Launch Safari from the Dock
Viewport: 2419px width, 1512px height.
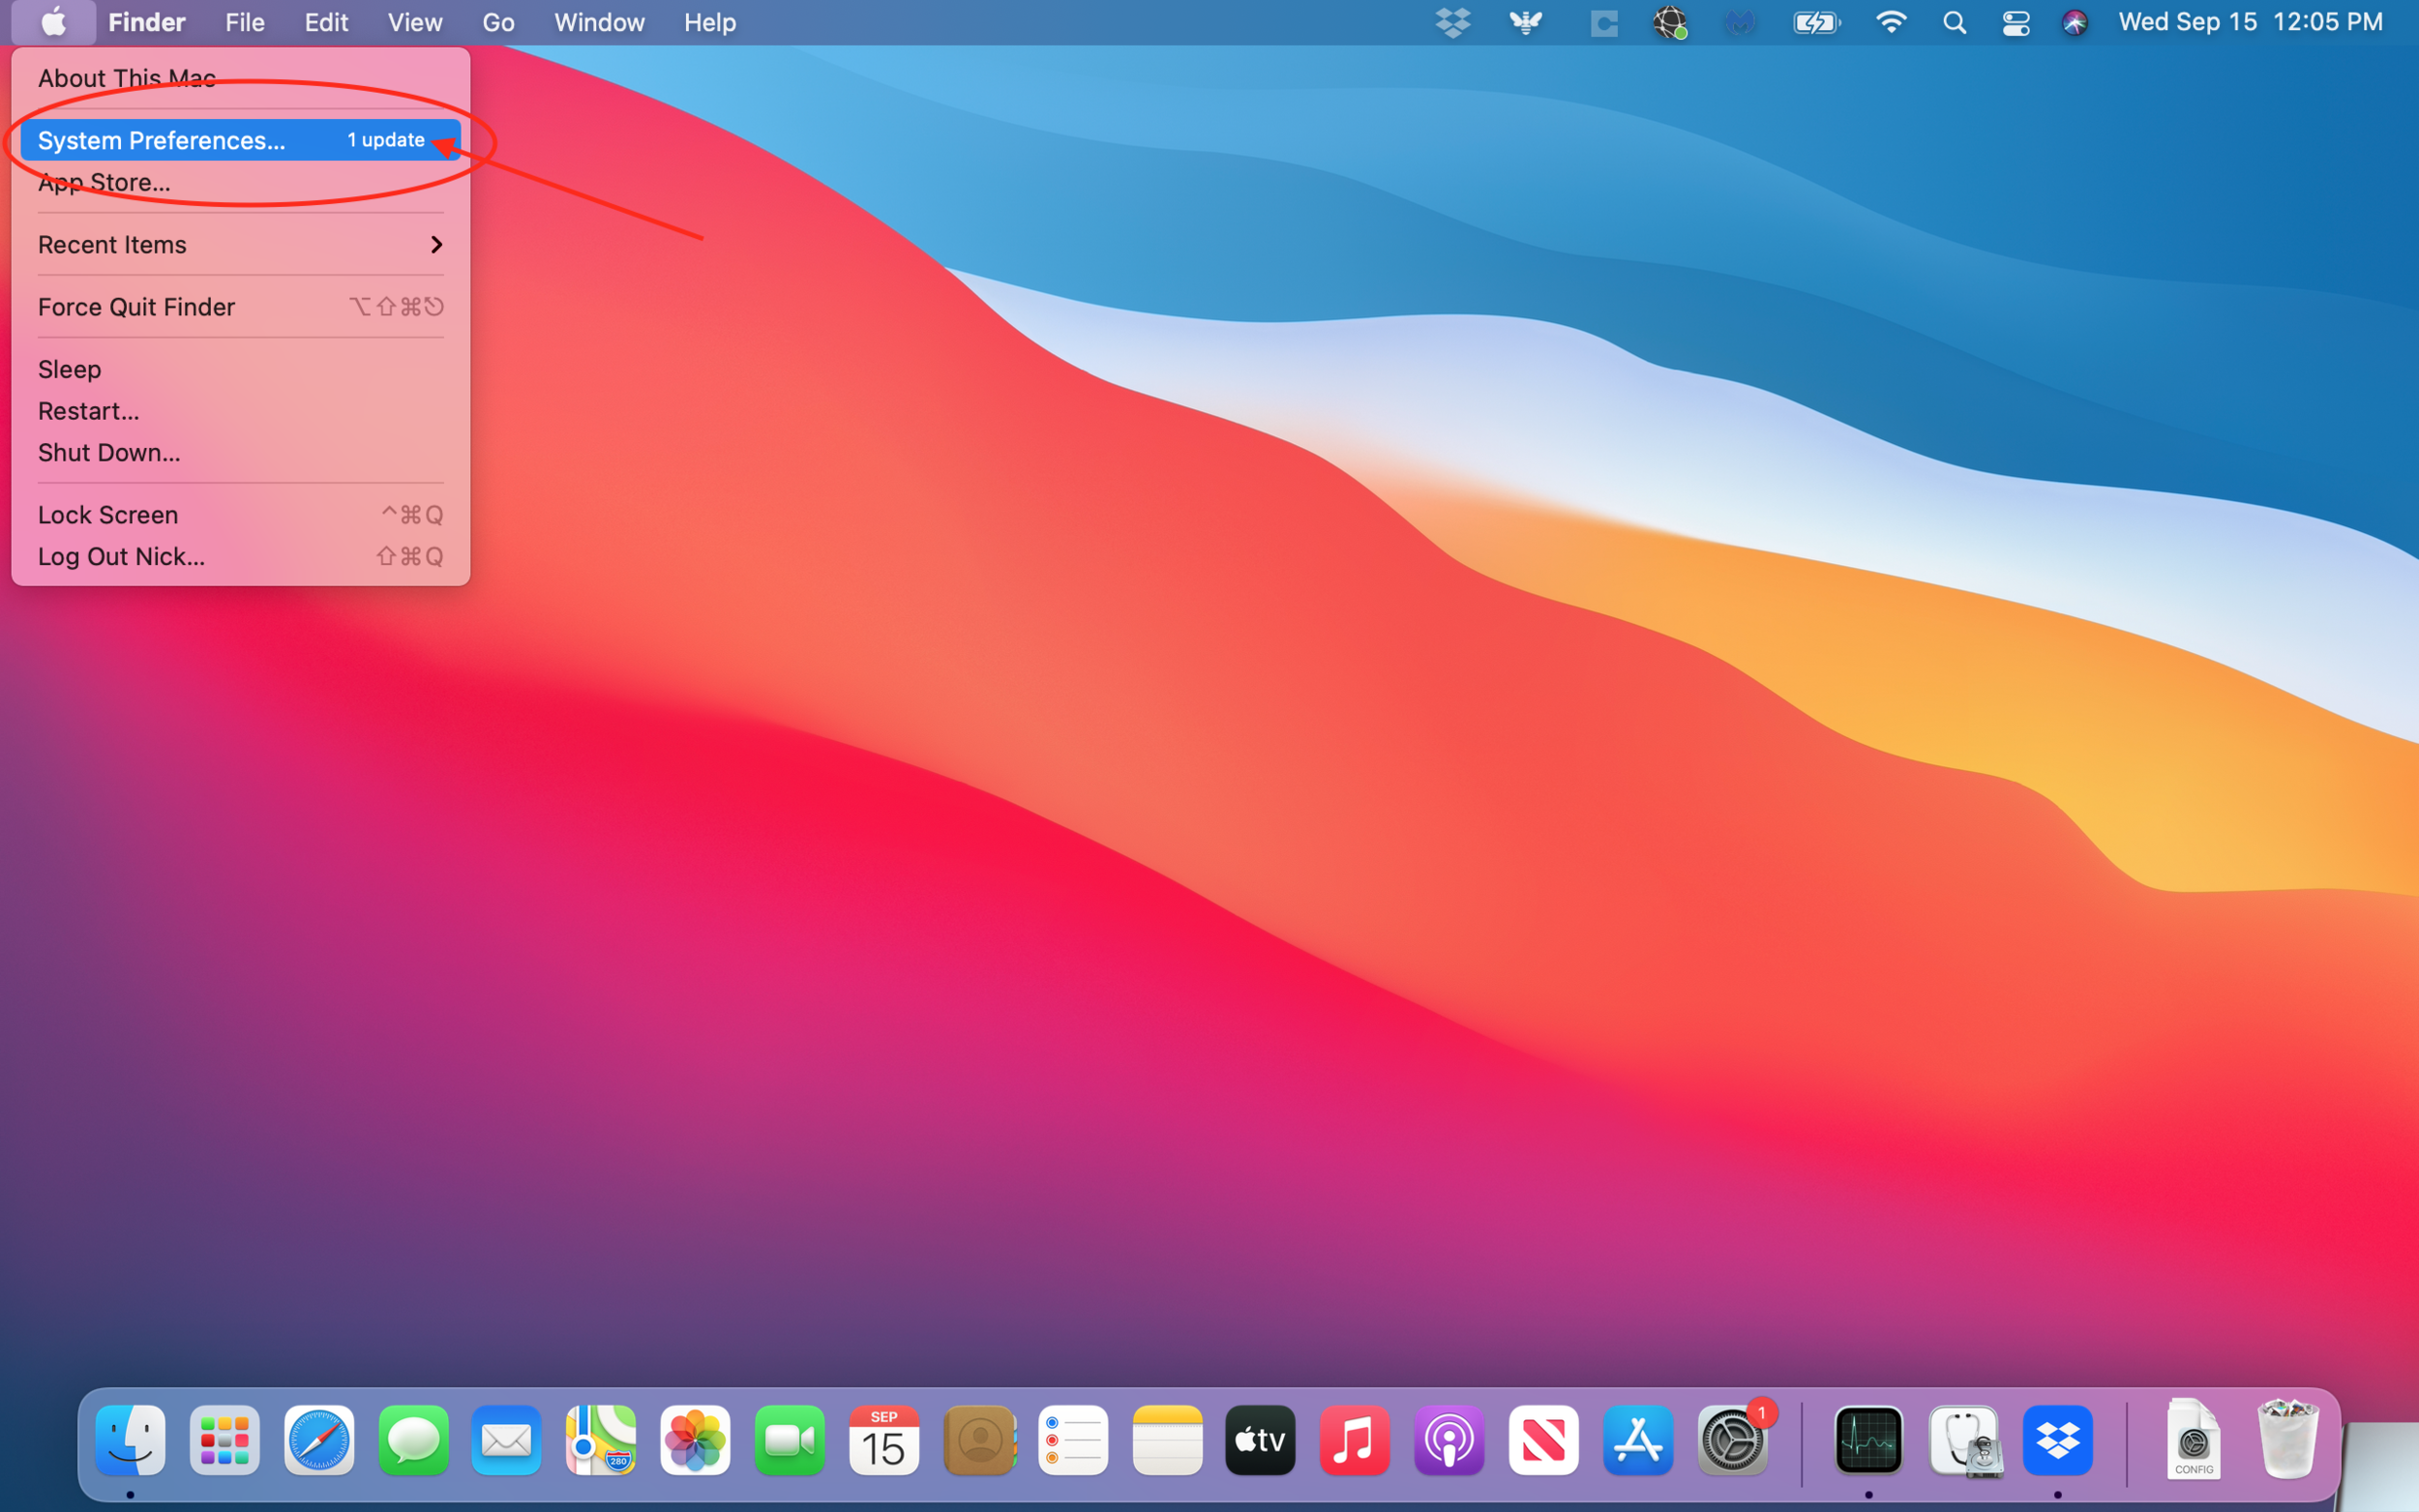click(319, 1440)
